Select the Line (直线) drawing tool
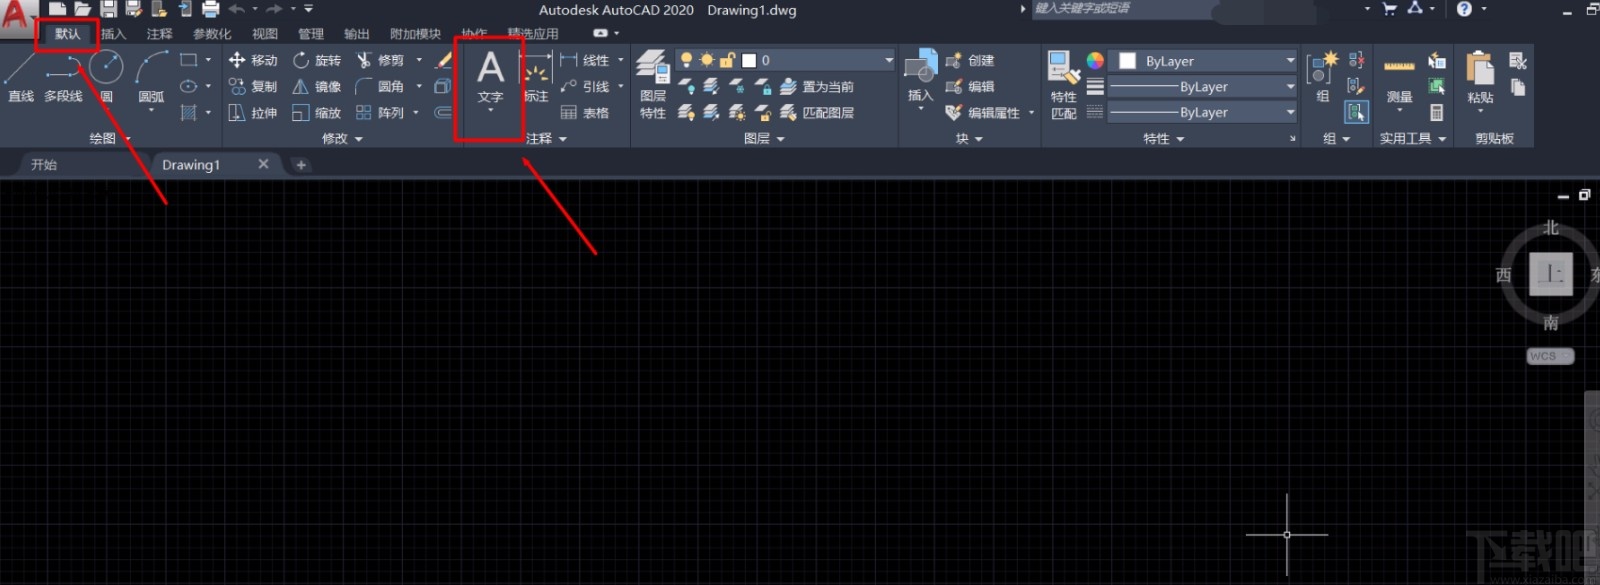1600x585 pixels. [21, 76]
